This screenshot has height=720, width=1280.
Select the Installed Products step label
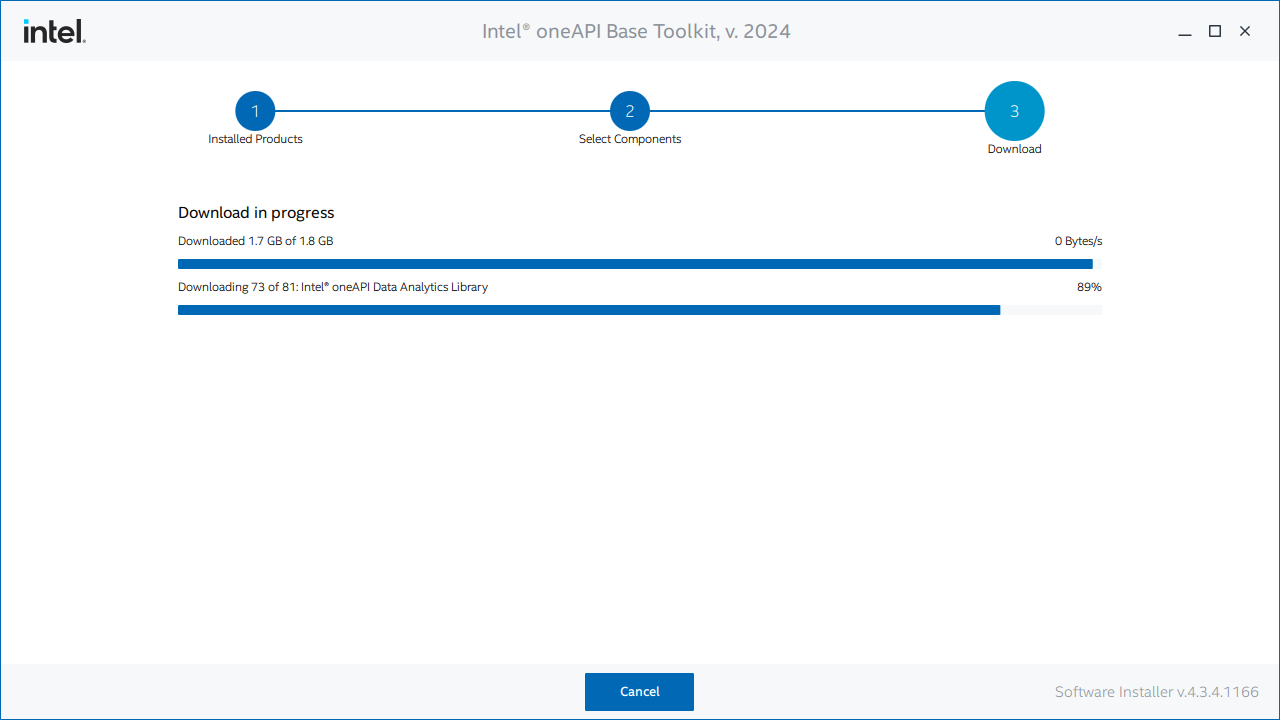tap(255, 139)
